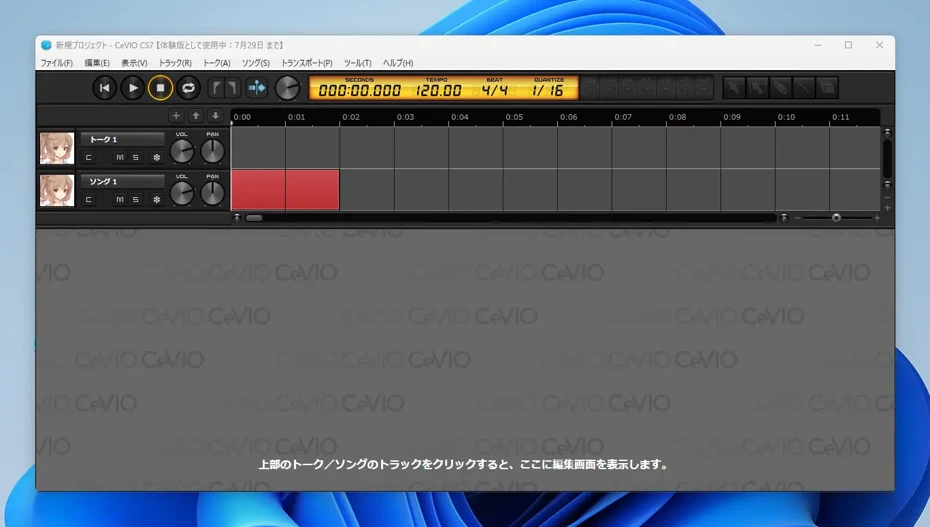This screenshot has height=527, width=930.
Task: Zoom in horizontally with the plus beside slider
Action: tap(877, 218)
